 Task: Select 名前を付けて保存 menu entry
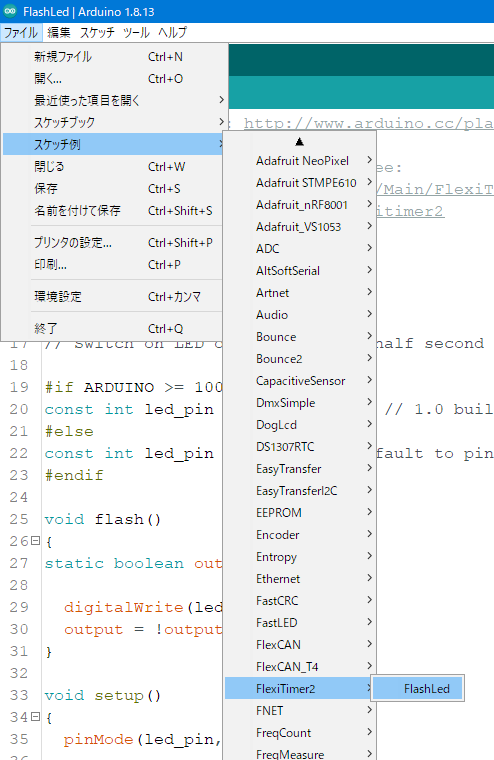point(113,210)
